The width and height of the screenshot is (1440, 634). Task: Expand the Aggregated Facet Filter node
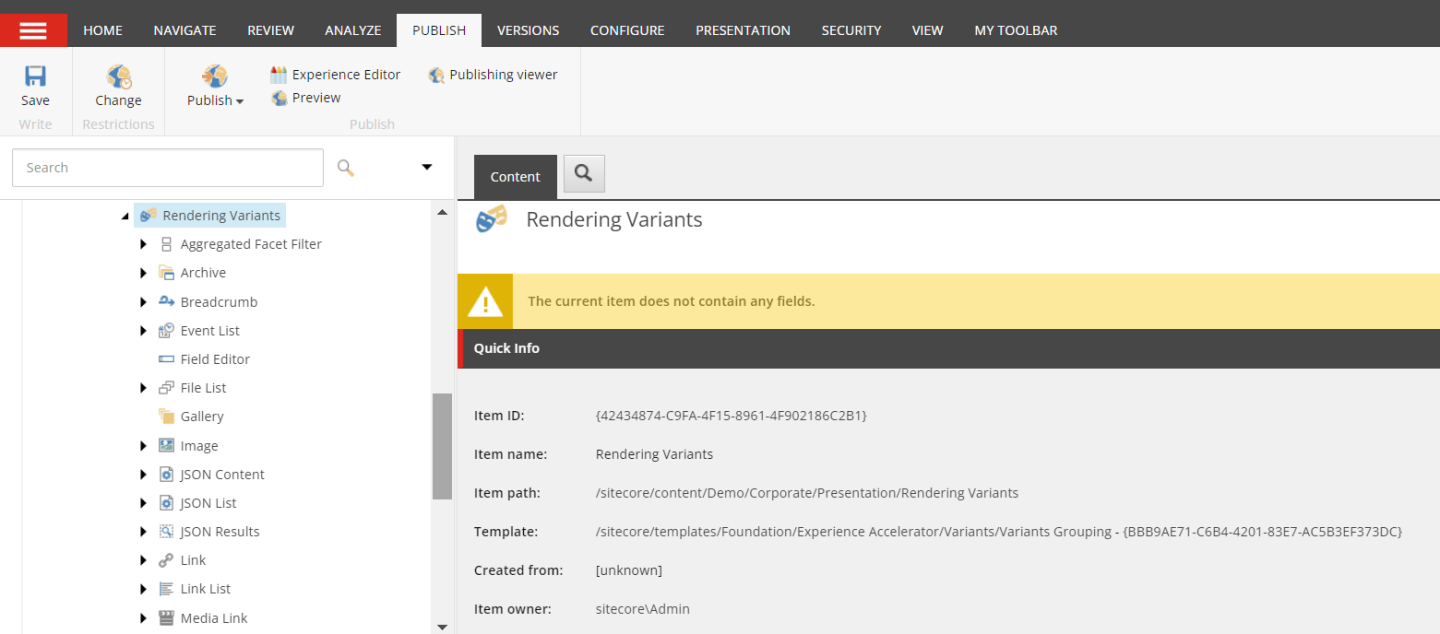click(x=144, y=244)
